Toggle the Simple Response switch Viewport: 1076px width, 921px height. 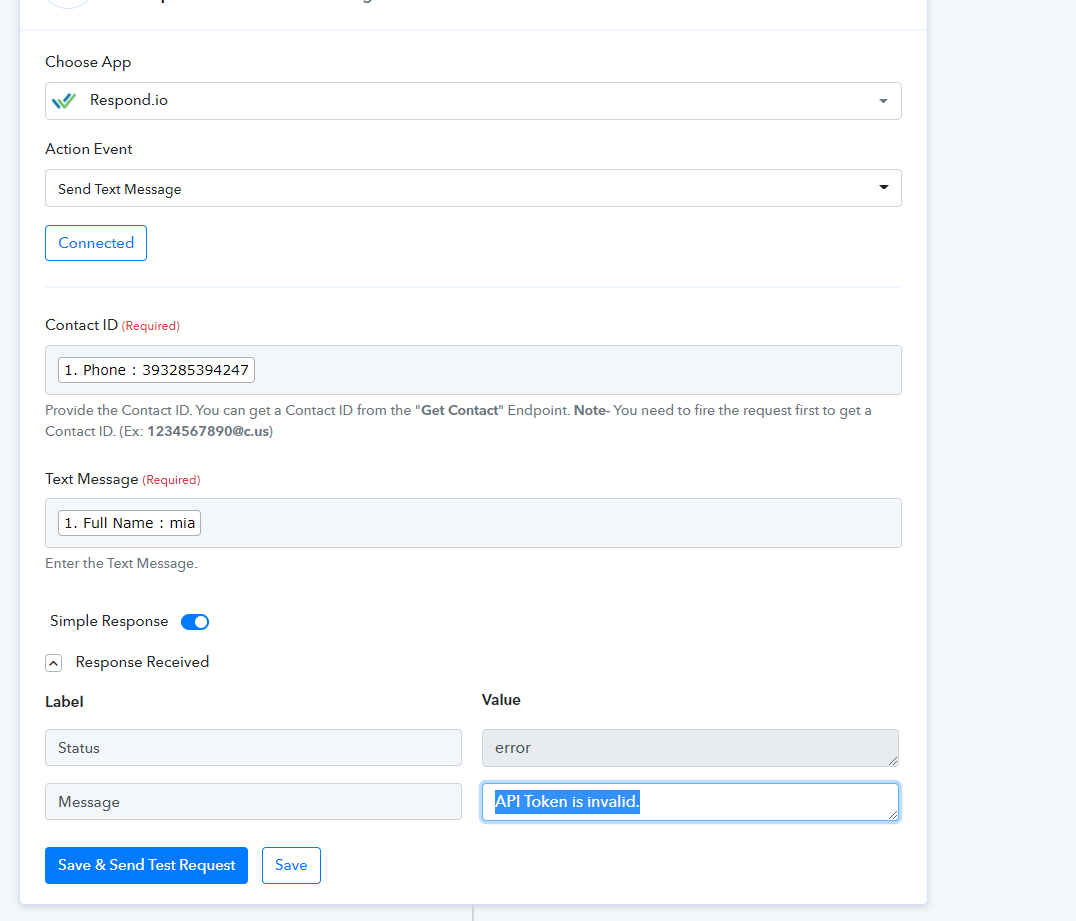[x=195, y=622]
